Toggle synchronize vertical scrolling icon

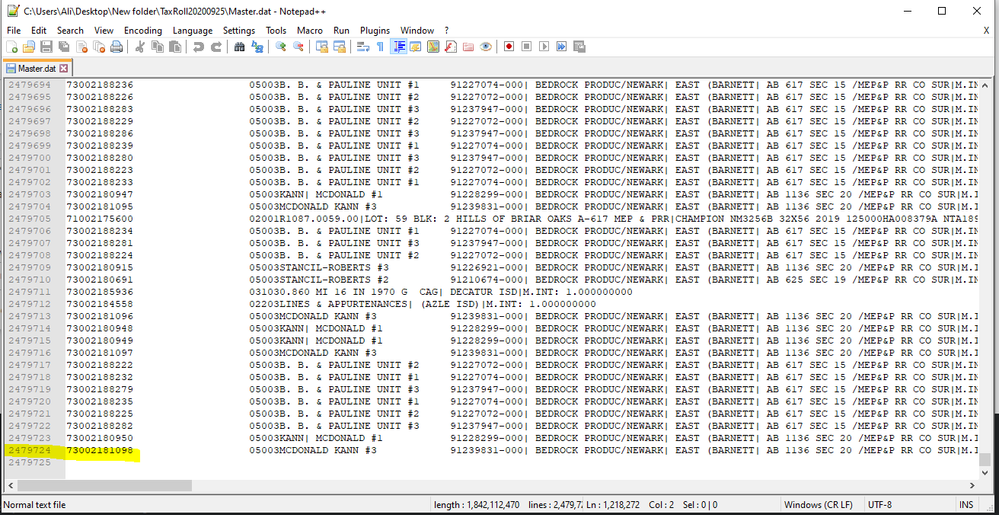click(322, 47)
